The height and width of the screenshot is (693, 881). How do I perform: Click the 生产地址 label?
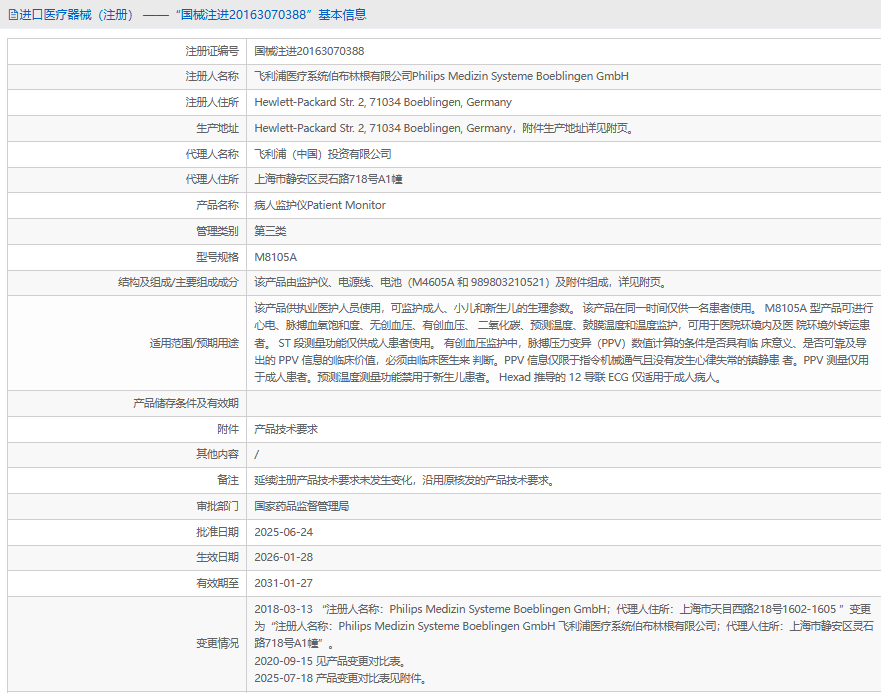217,128
